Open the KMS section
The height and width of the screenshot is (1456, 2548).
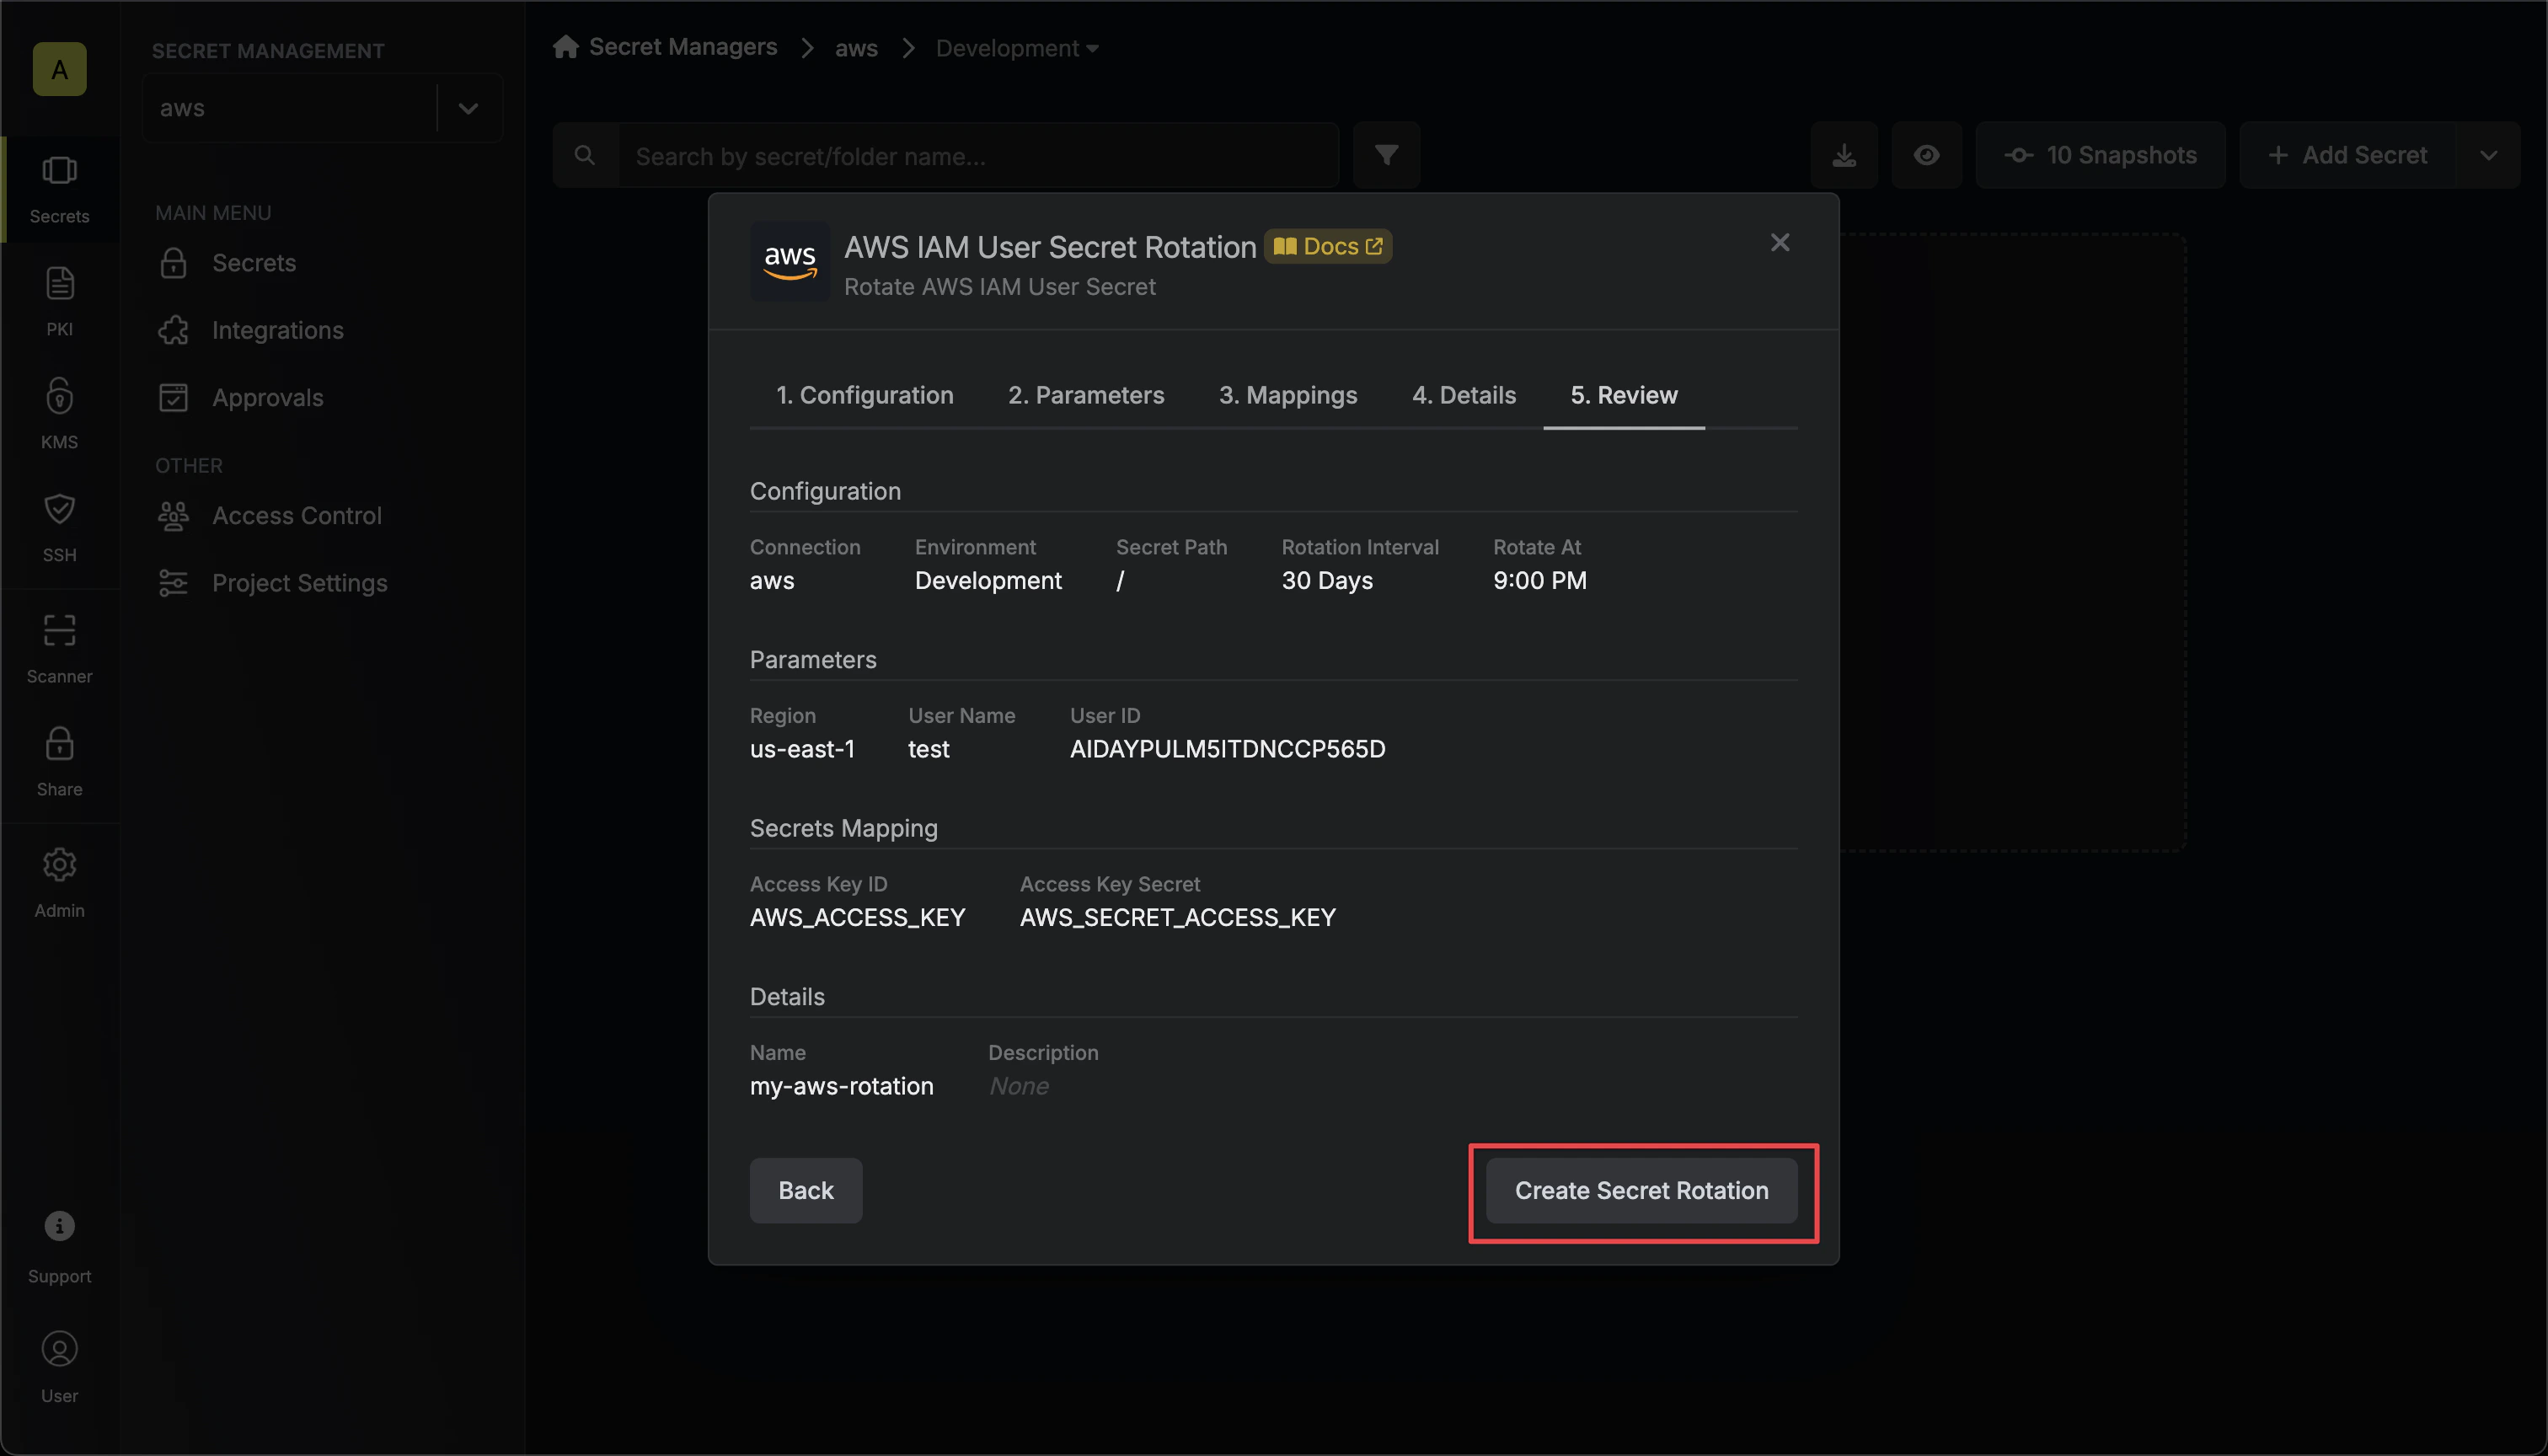59,413
